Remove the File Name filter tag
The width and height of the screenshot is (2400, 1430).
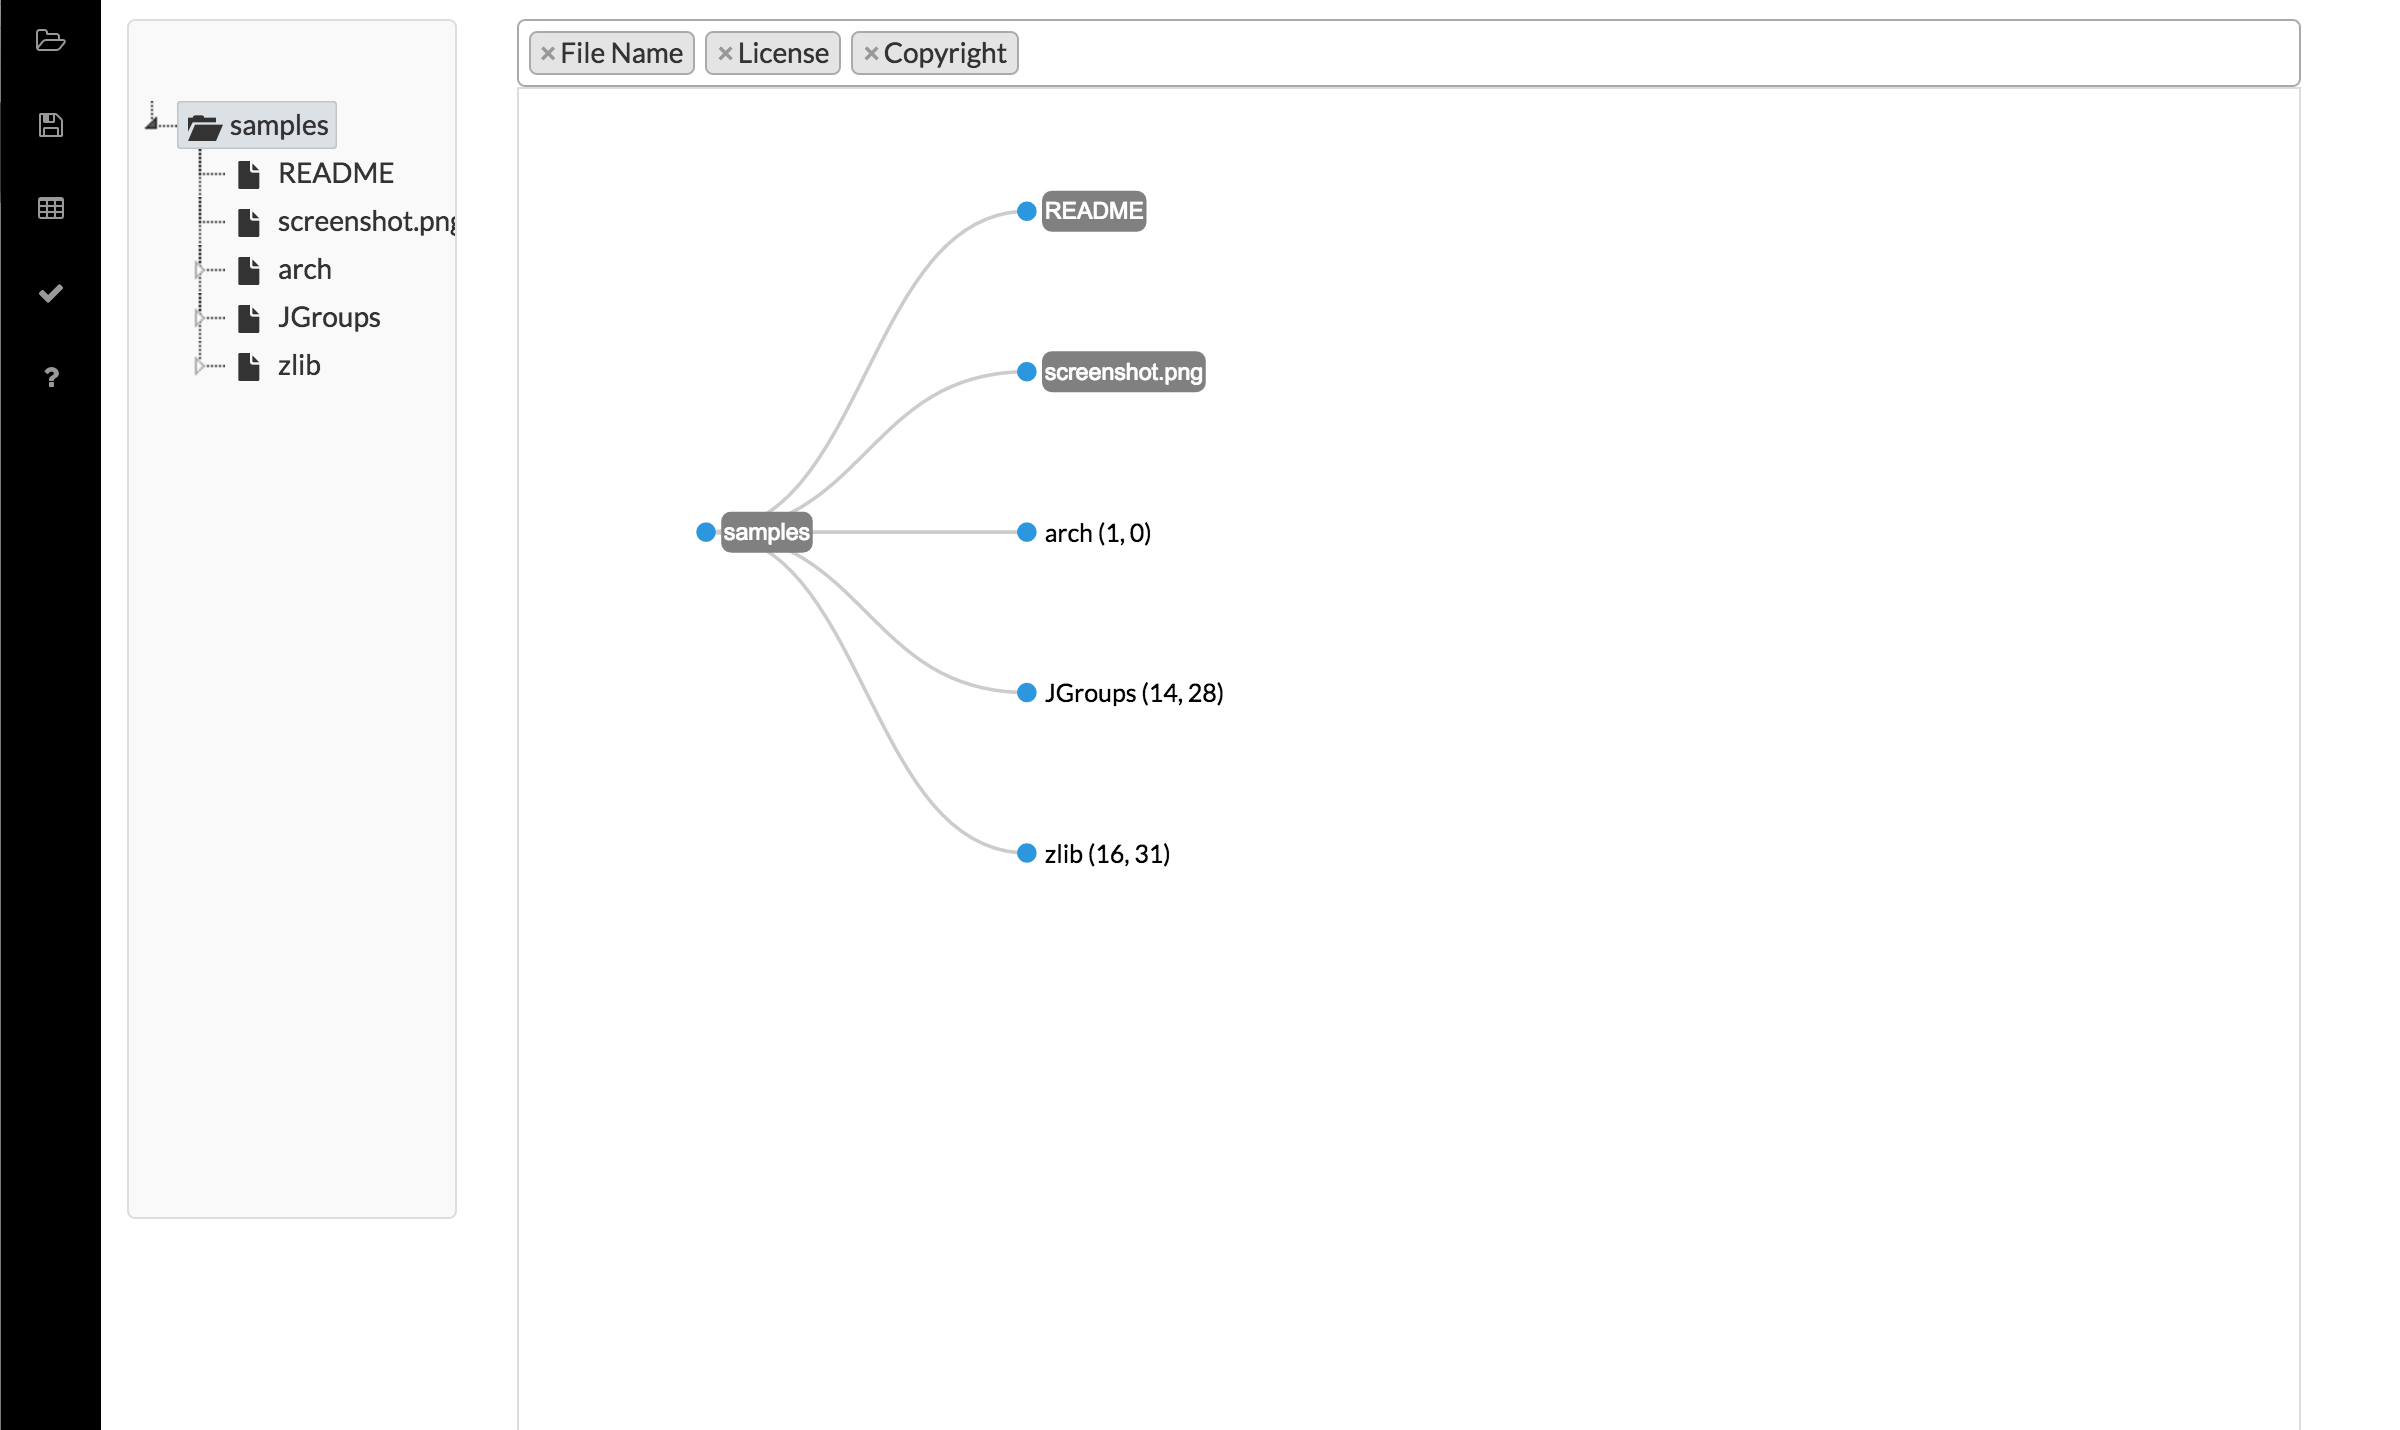tap(550, 53)
